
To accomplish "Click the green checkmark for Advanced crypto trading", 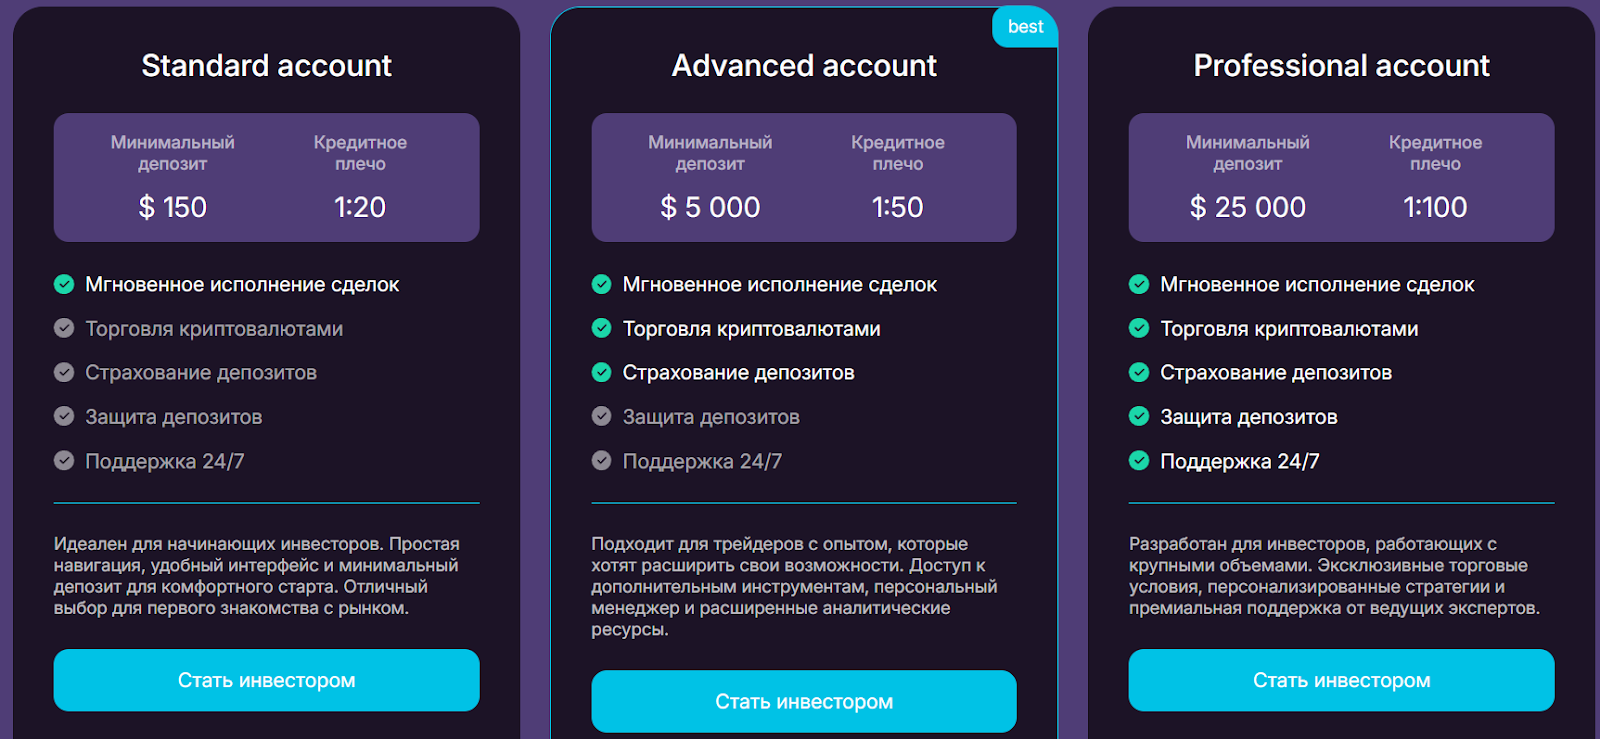I will pyautogui.click(x=602, y=329).
